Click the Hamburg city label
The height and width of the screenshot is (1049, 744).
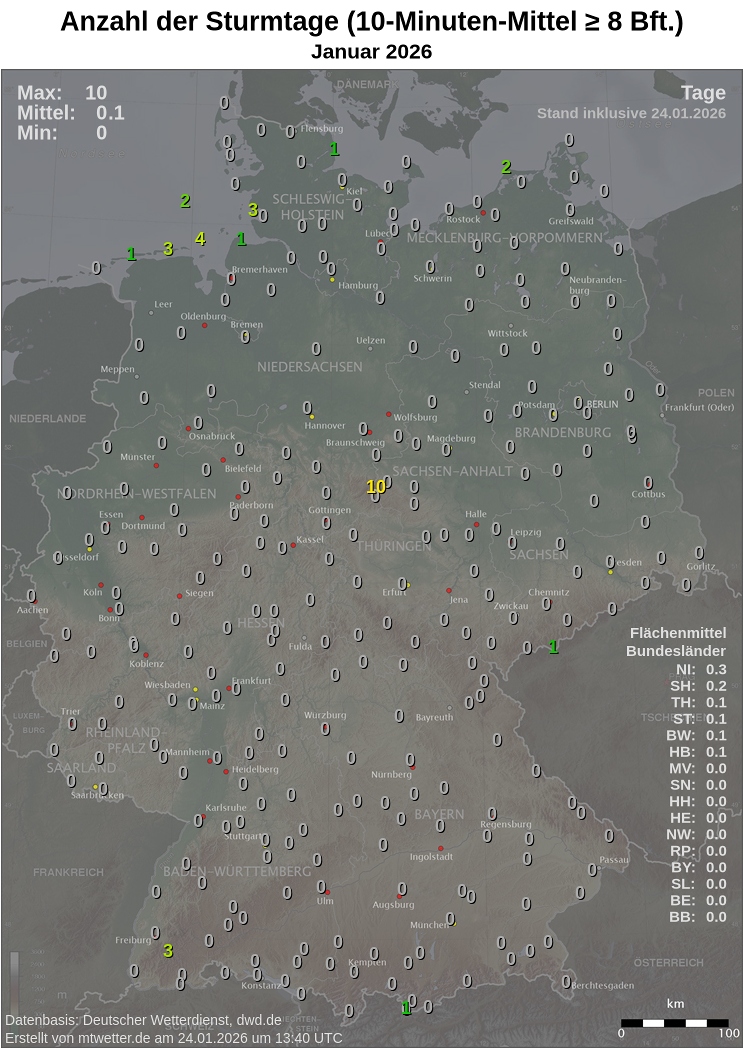point(358,285)
